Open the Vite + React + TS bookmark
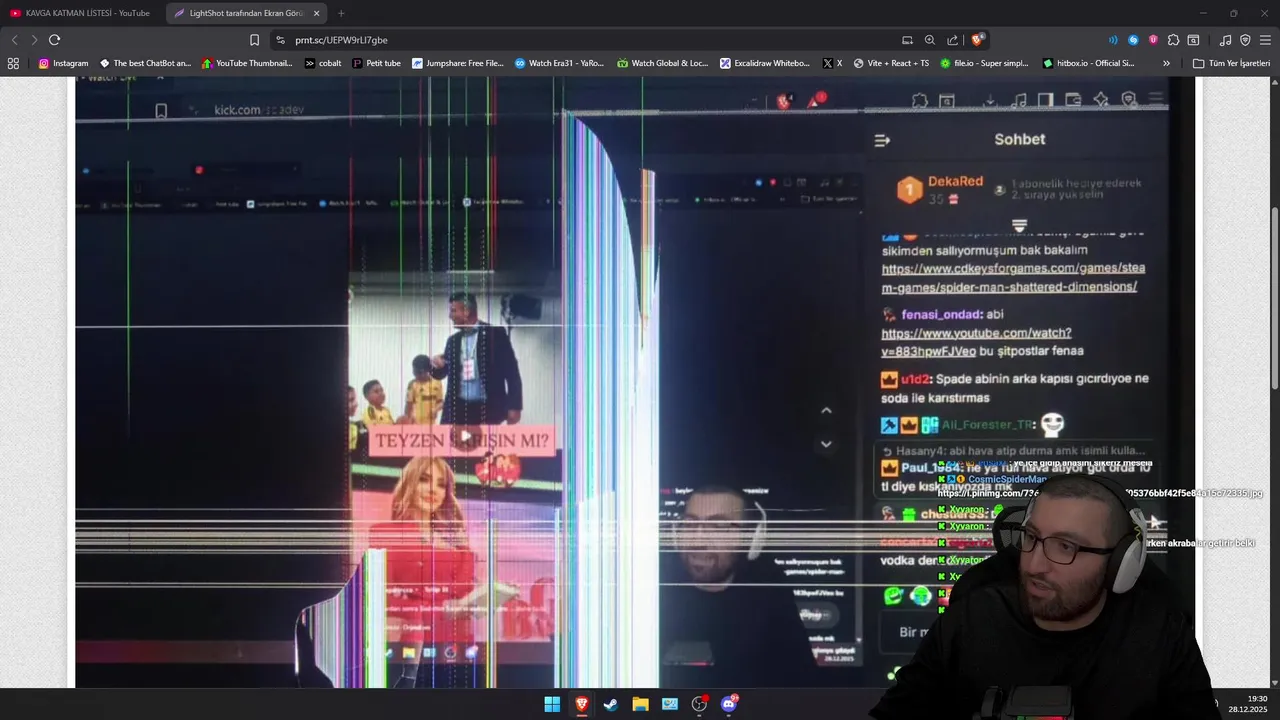The image size is (1280, 720). coord(890,63)
